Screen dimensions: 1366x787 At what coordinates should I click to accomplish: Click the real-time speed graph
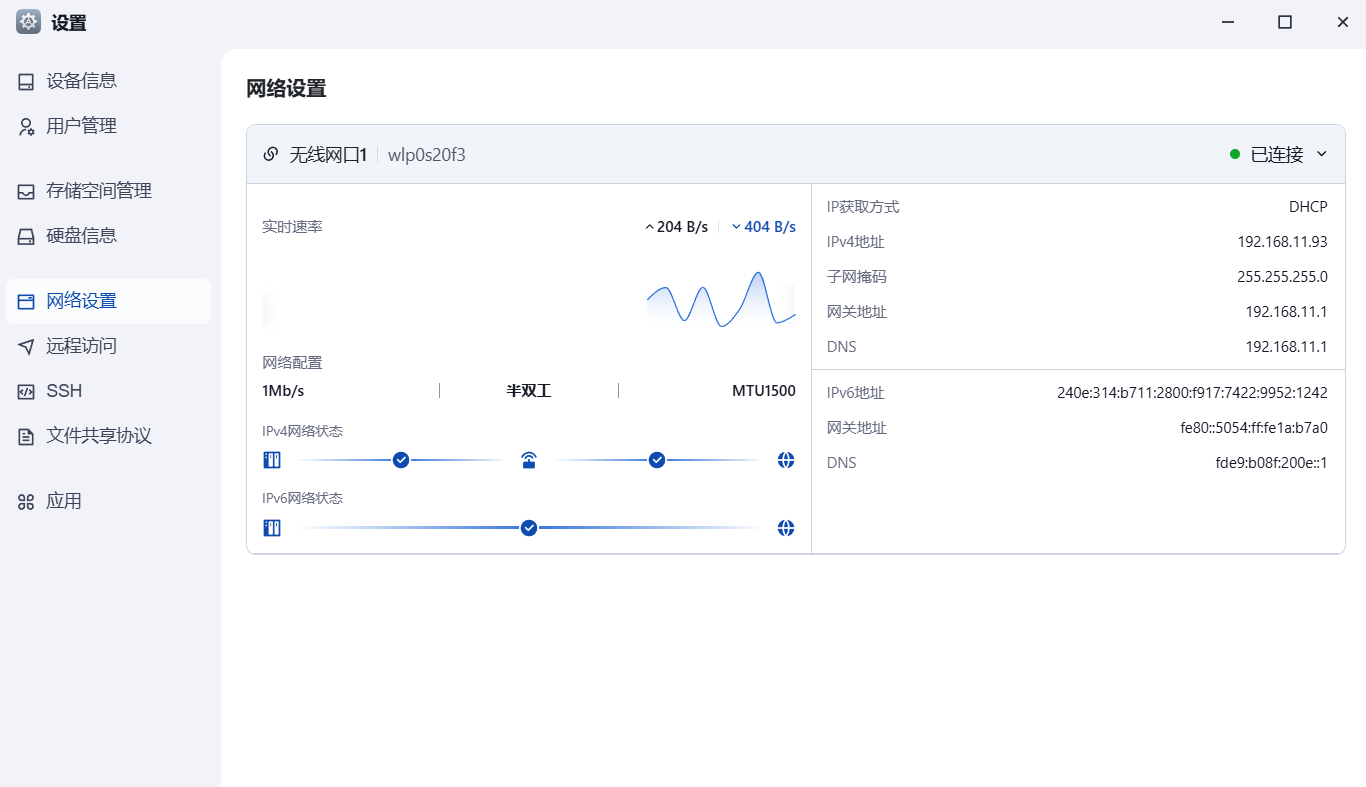pyautogui.click(x=720, y=300)
